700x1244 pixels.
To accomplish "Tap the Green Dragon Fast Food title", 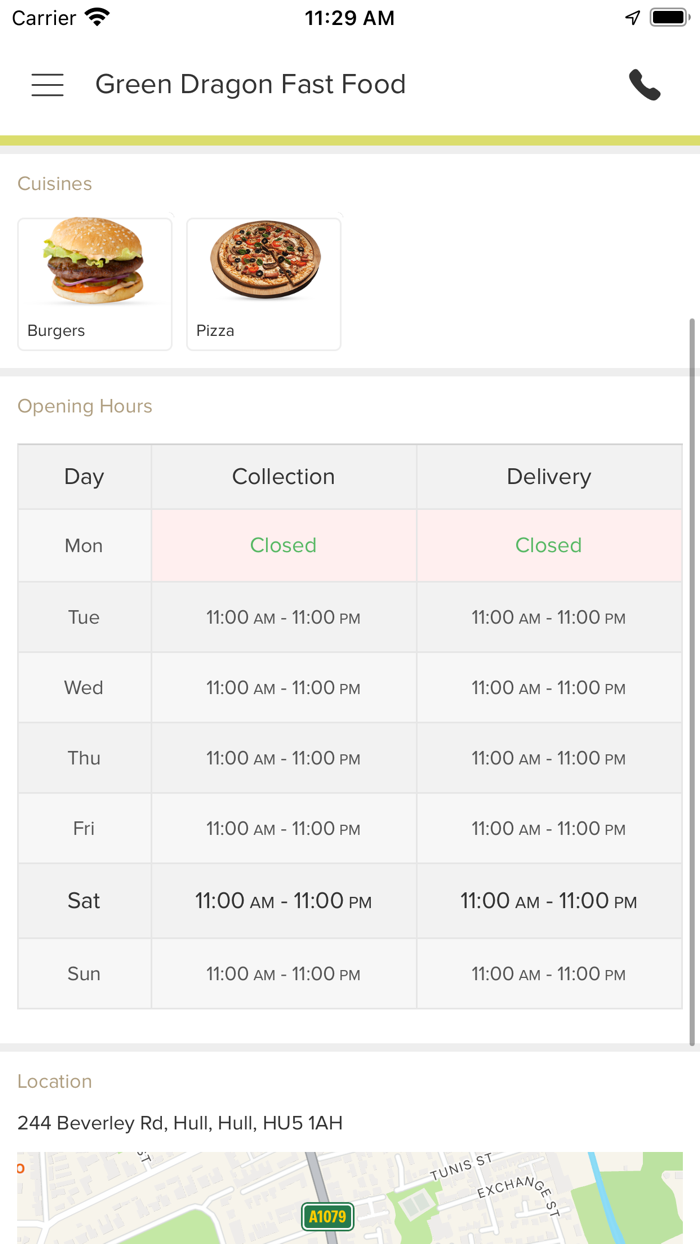I will (250, 85).
